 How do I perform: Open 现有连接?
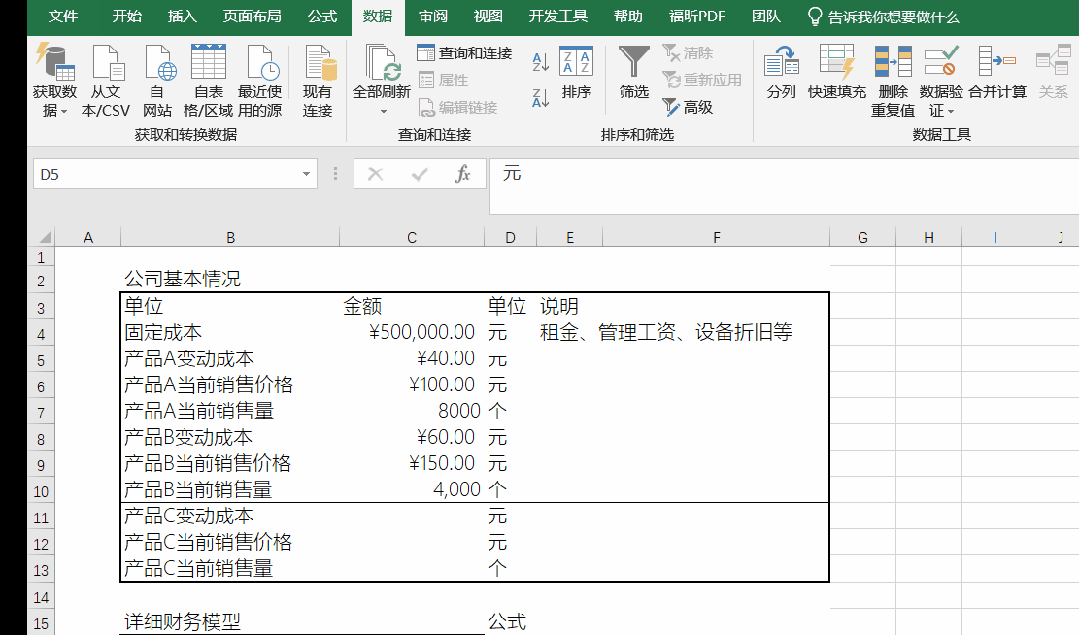(317, 81)
